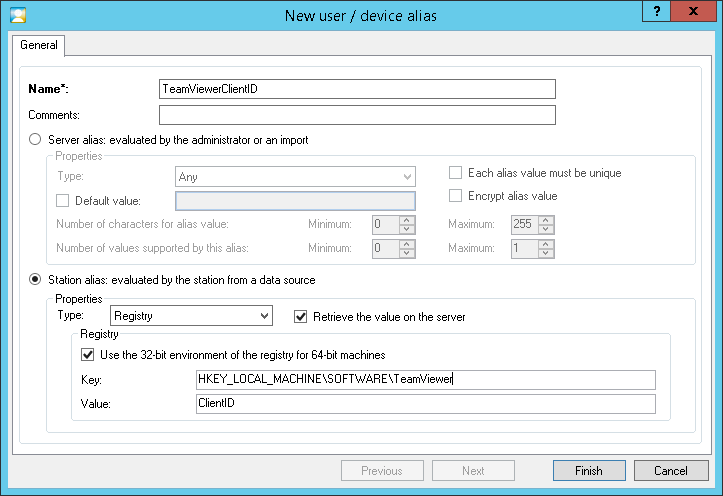Open the server alias Type dropdown showing Any
Screen dimensions: 723x496
[295, 177]
